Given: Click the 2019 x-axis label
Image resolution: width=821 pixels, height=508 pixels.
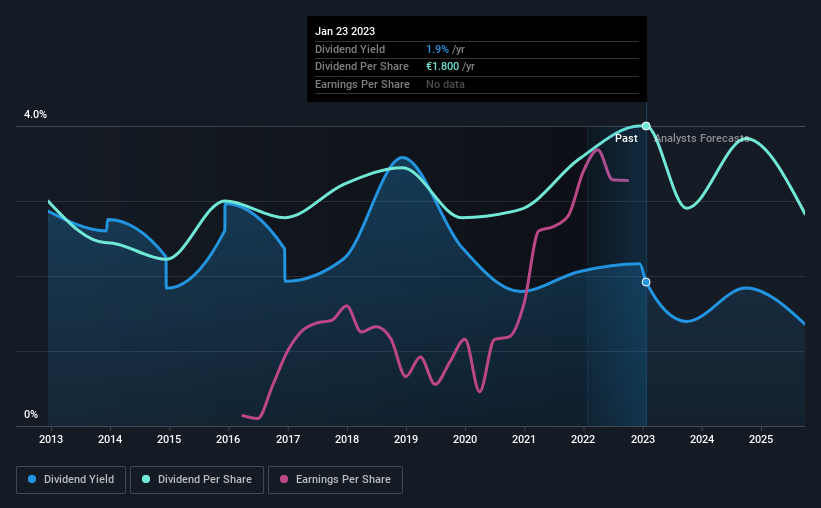Looking at the screenshot, I should (x=406, y=439).
